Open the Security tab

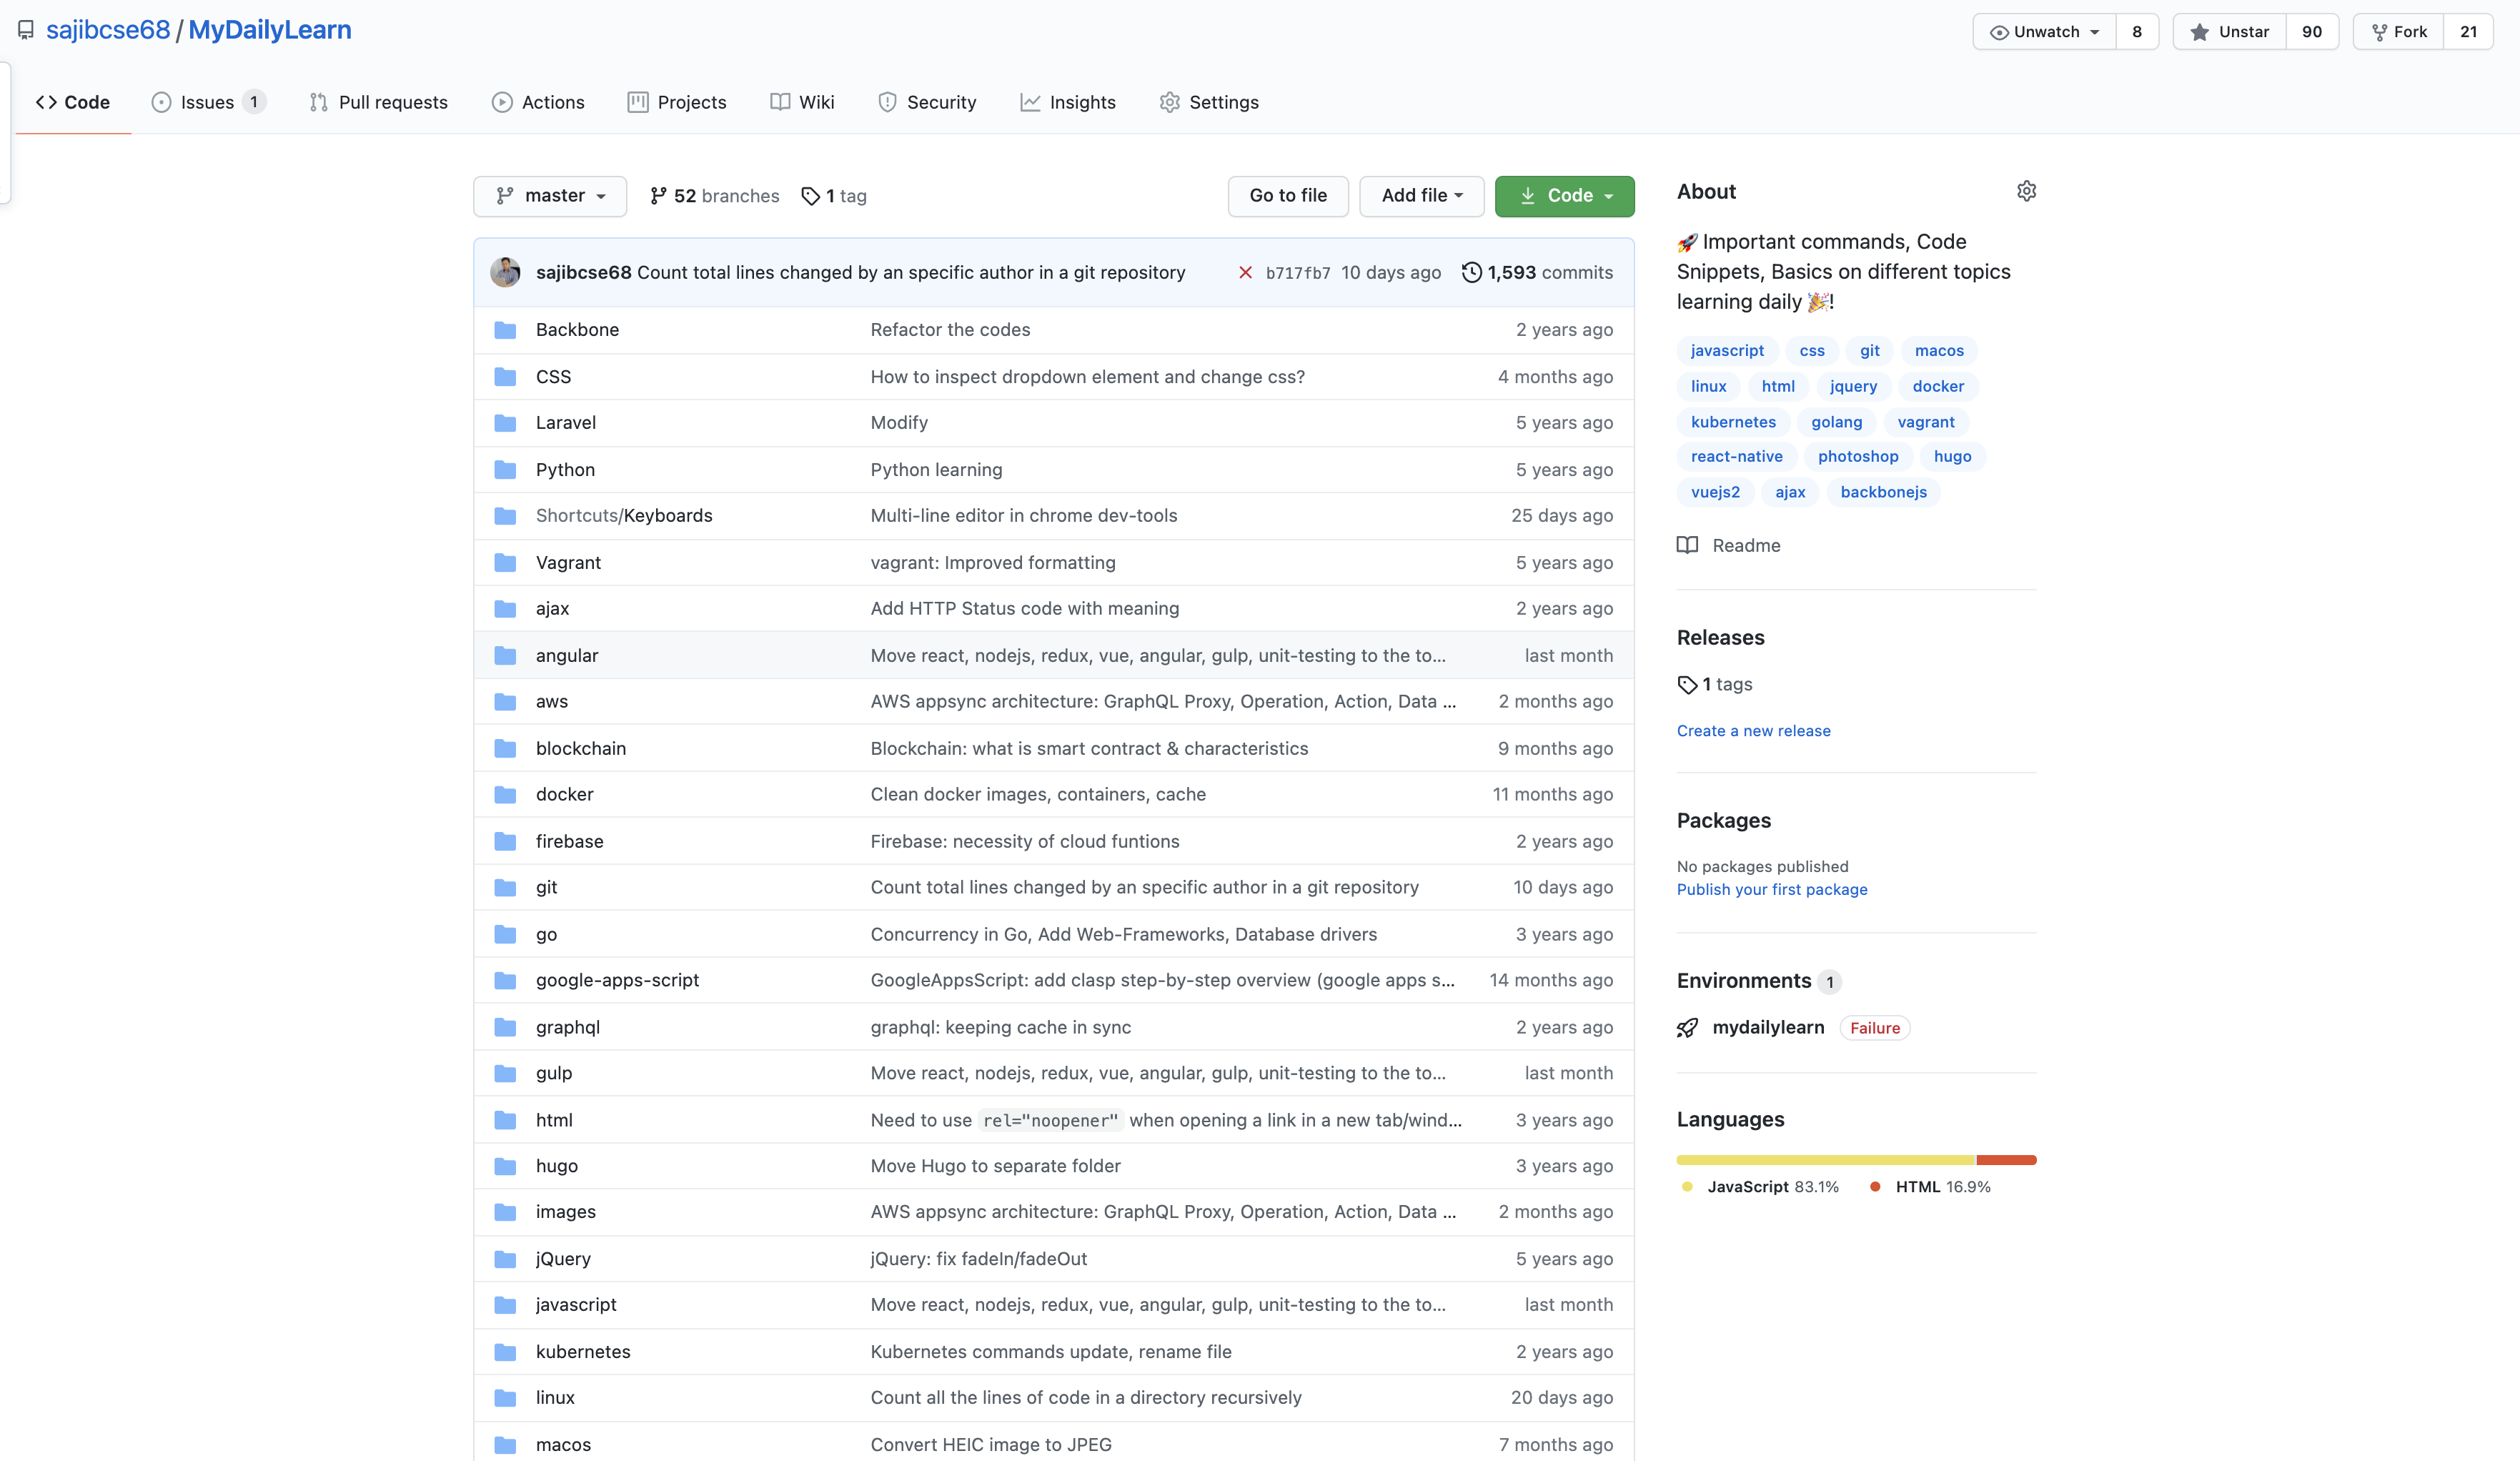click(927, 102)
